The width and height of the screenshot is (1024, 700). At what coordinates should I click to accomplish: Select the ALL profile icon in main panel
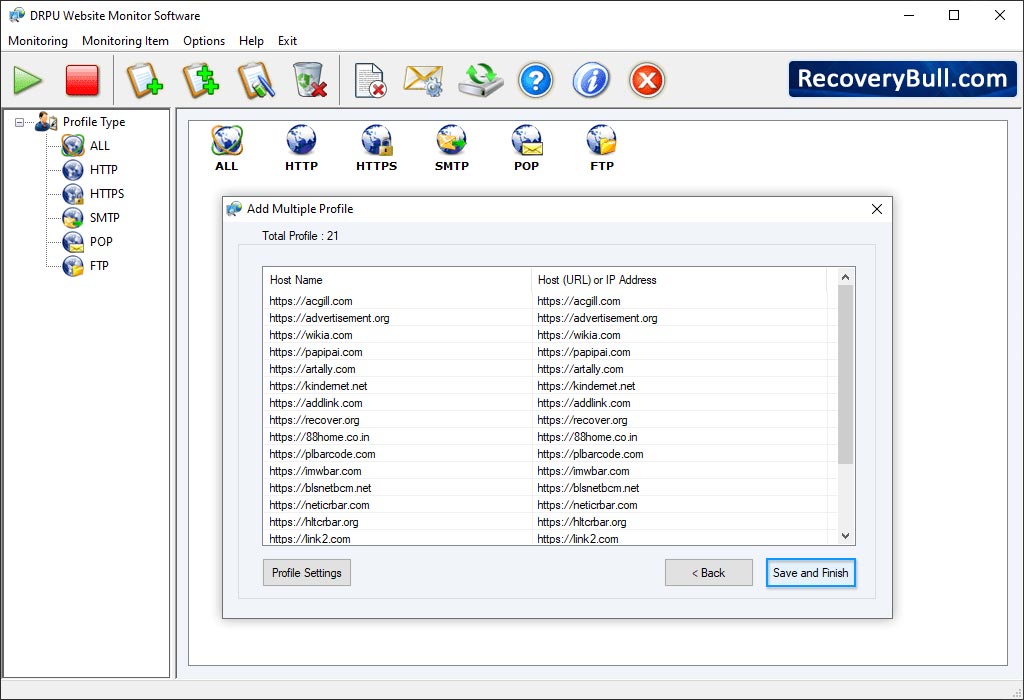227,148
